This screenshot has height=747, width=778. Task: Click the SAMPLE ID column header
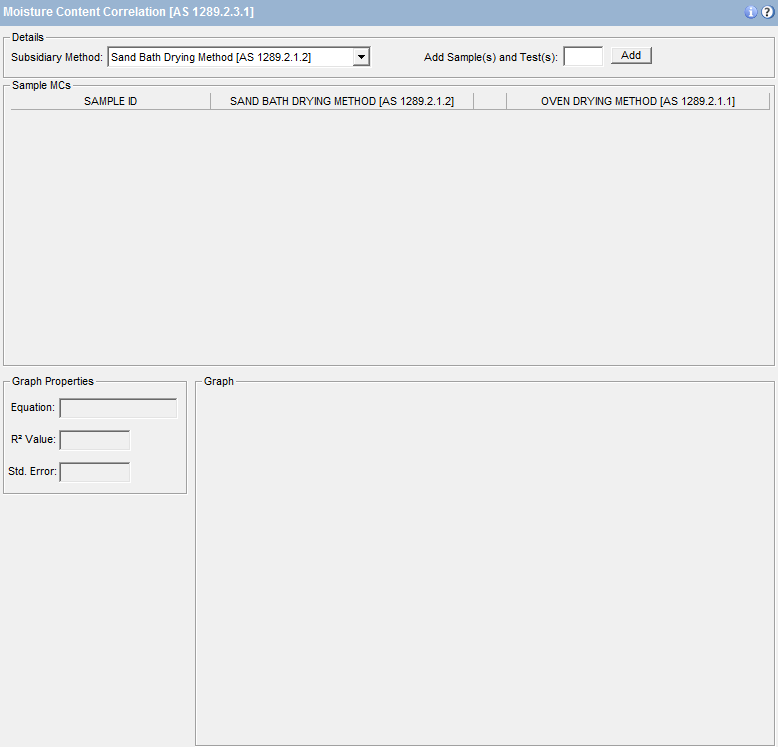tap(110, 101)
